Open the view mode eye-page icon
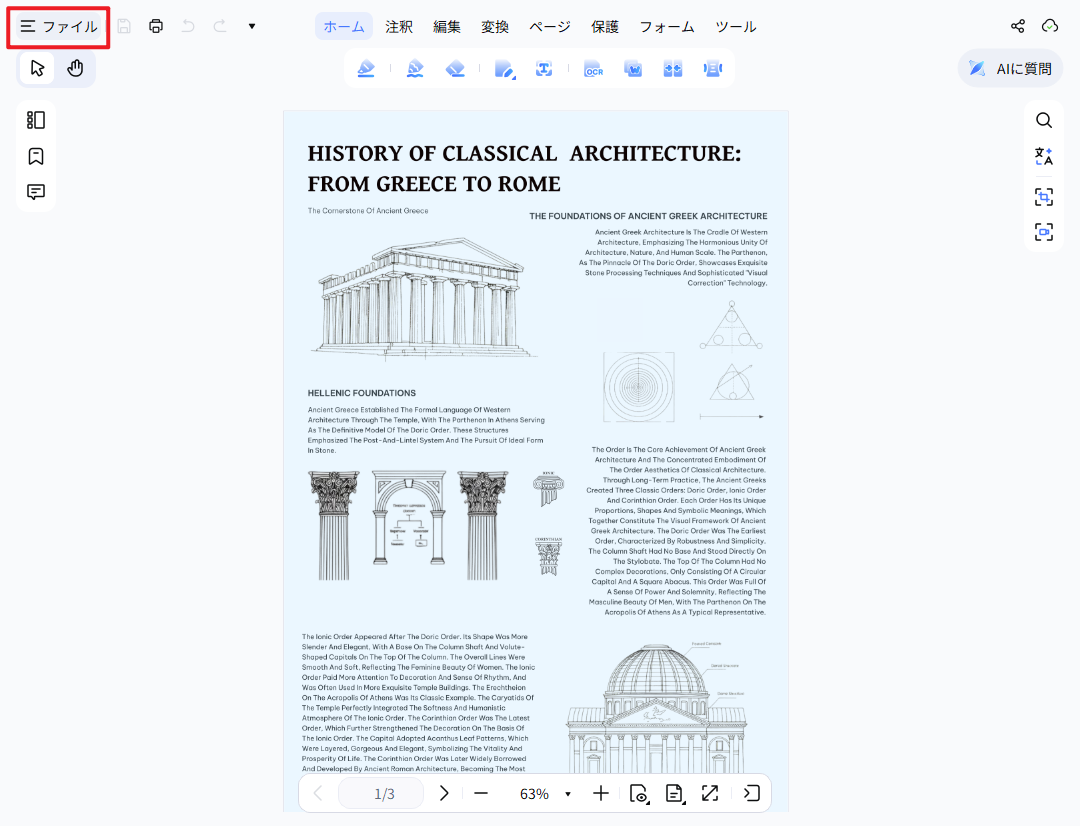 (638, 794)
